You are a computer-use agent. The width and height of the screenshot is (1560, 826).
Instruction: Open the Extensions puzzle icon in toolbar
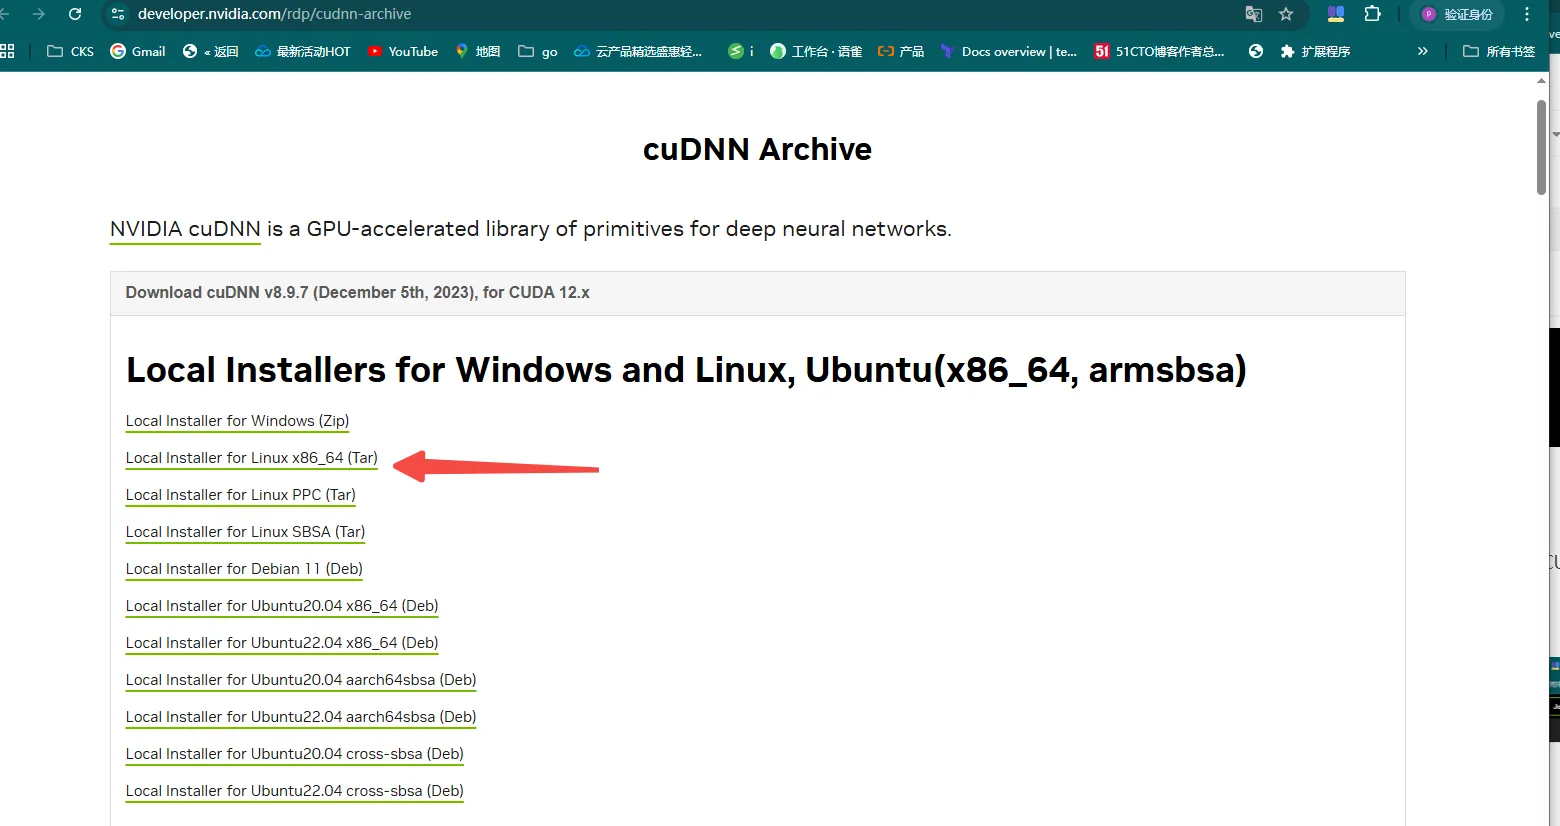point(1372,14)
